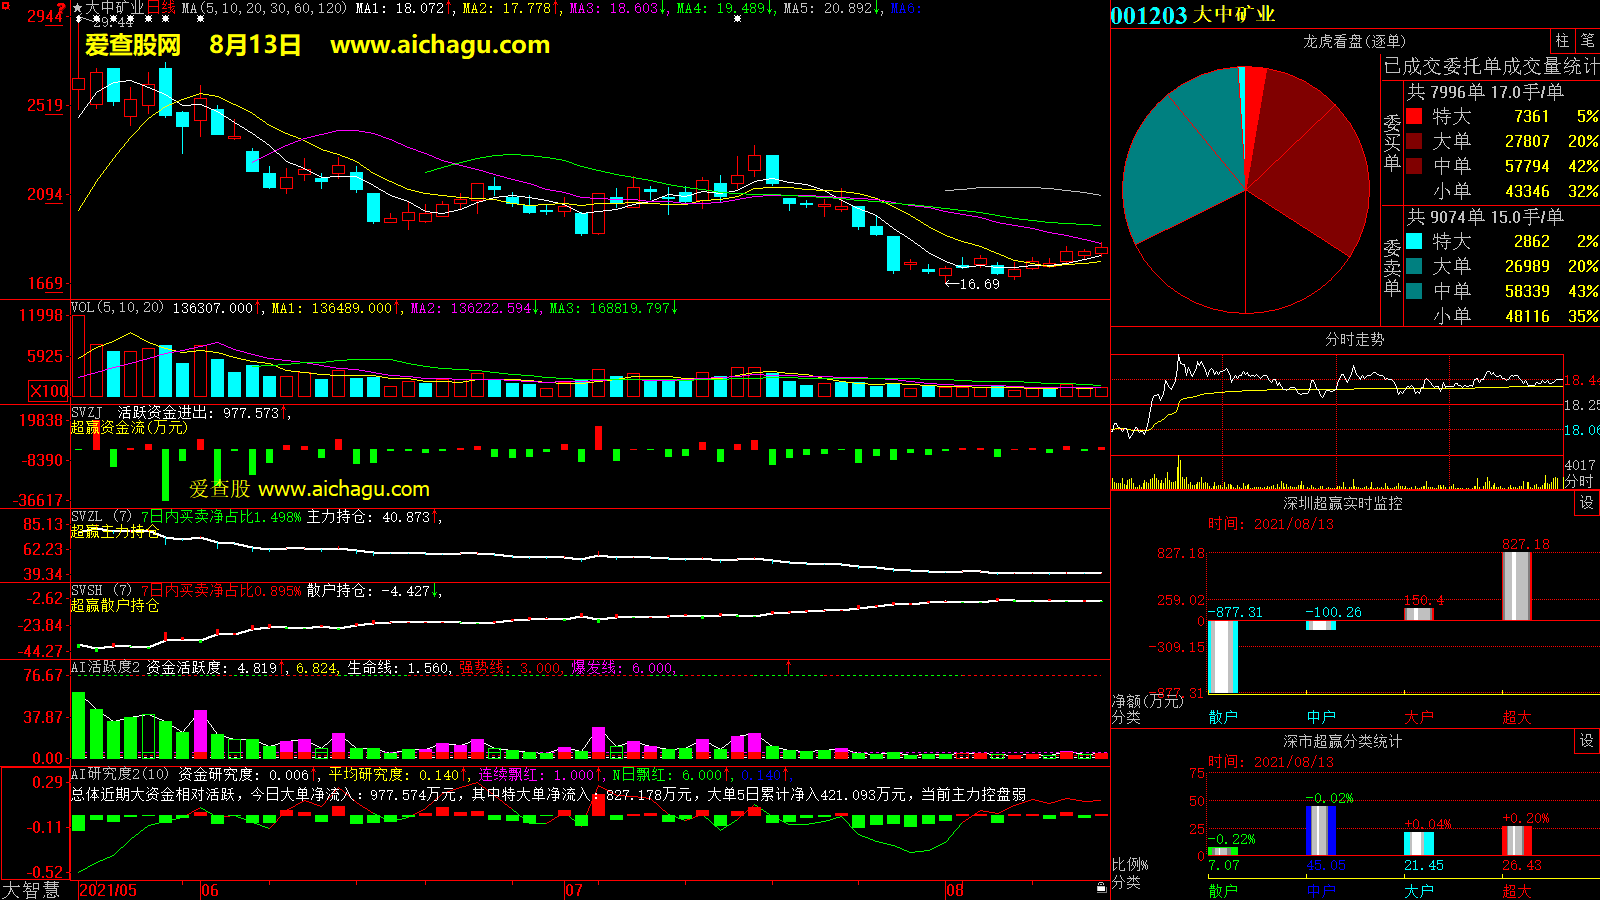Click the 大智慧 logo in bottom-left corner
This screenshot has width=1600, height=900.
tap(31, 890)
